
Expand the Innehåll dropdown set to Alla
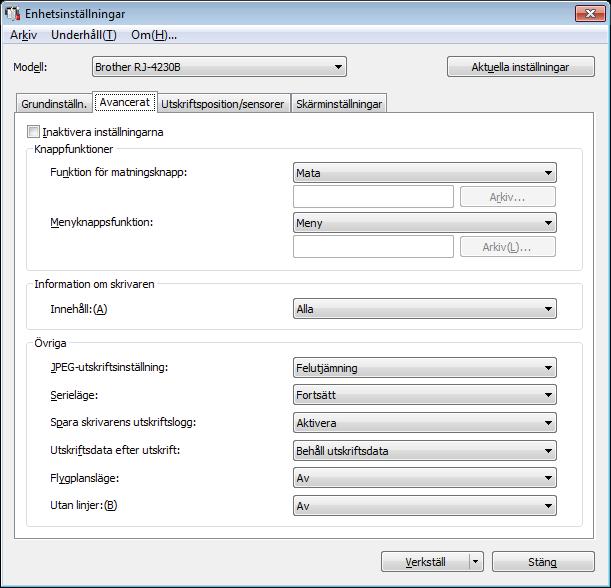tap(425, 309)
